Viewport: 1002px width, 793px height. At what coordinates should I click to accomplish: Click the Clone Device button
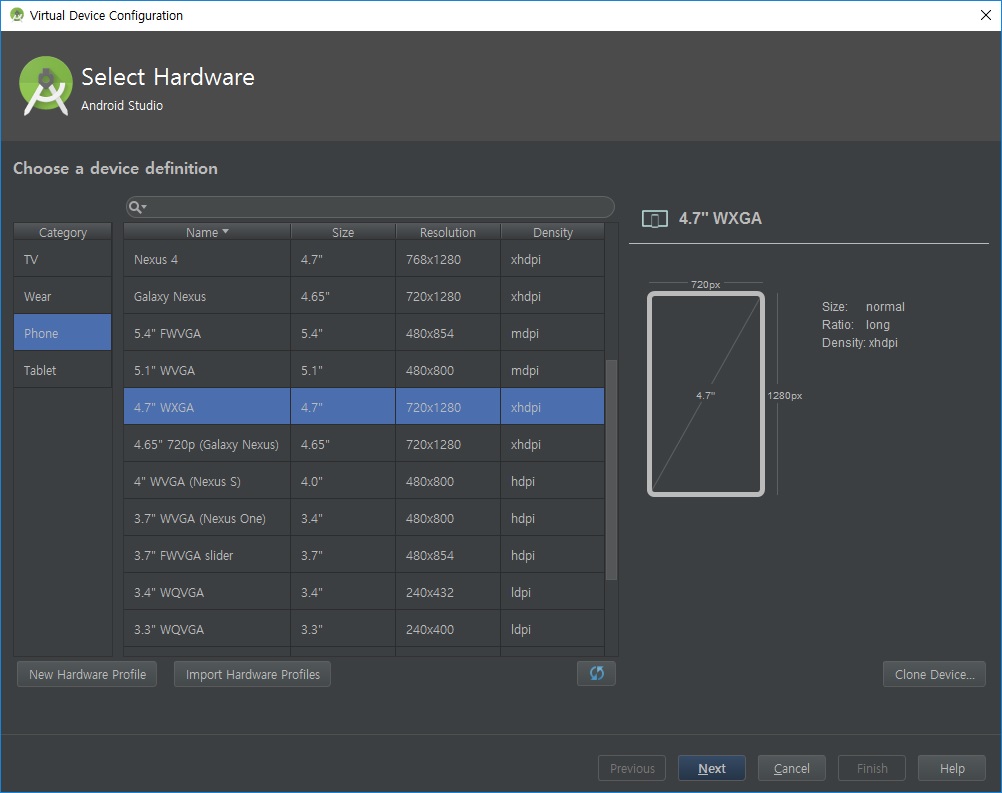click(x=934, y=674)
